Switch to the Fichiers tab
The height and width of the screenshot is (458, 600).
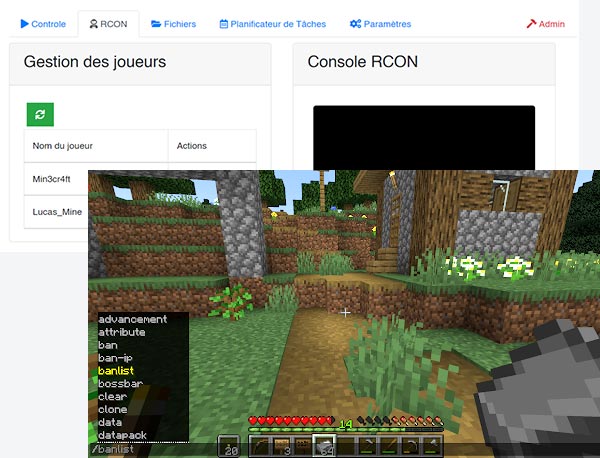click(x=174, y=24)
